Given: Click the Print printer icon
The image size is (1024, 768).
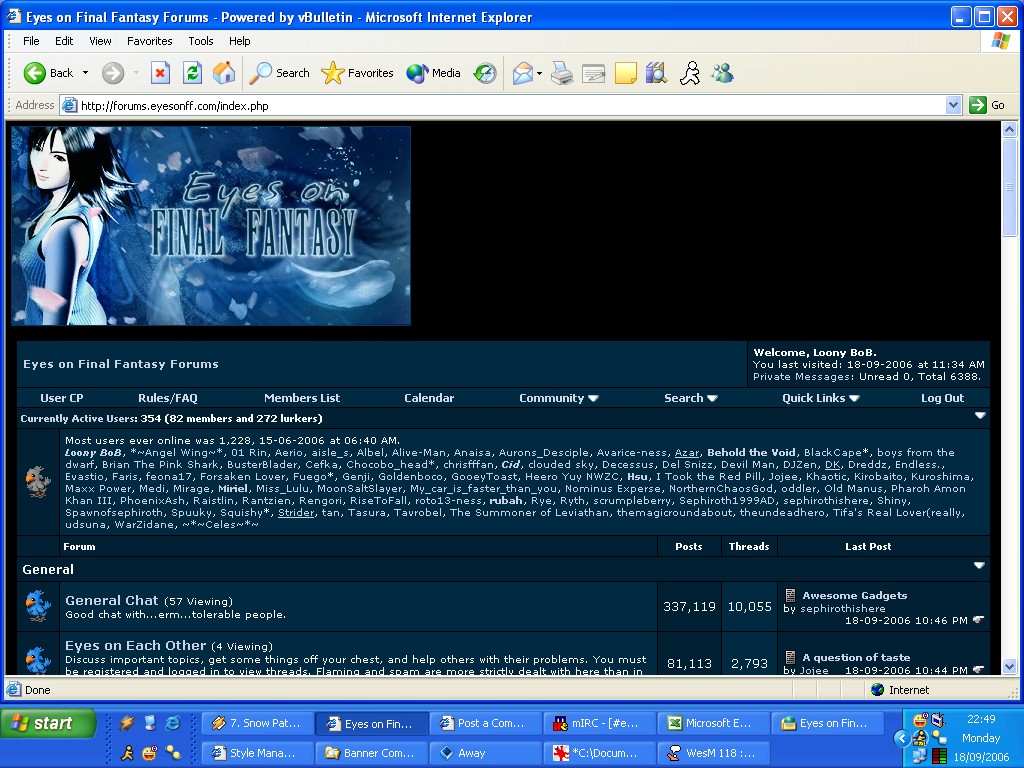Looking at the screenshot, I should point(562,73).
